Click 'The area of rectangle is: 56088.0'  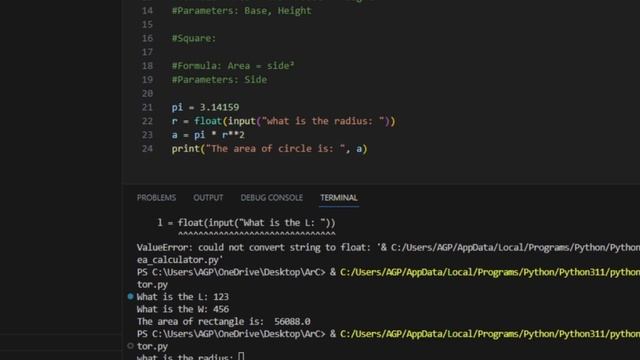[x=224, y=322]
